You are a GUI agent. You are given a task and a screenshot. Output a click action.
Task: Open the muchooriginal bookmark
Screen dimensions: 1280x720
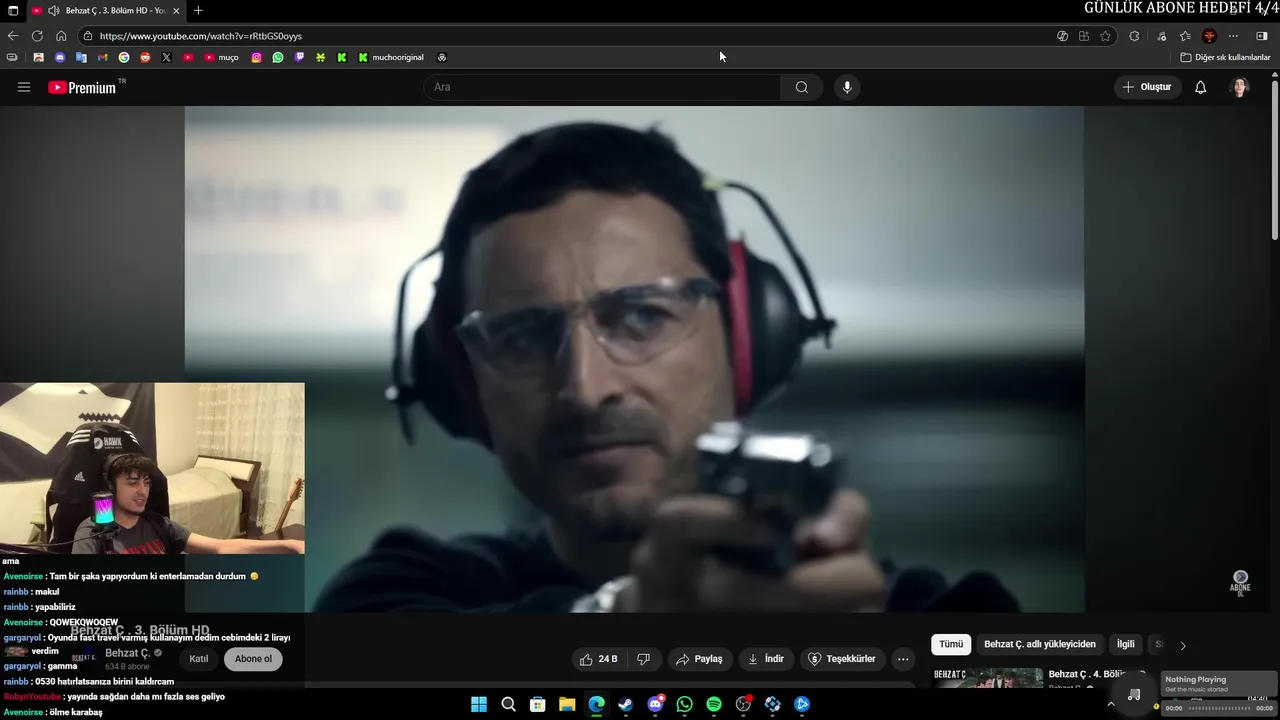[391, 57]
